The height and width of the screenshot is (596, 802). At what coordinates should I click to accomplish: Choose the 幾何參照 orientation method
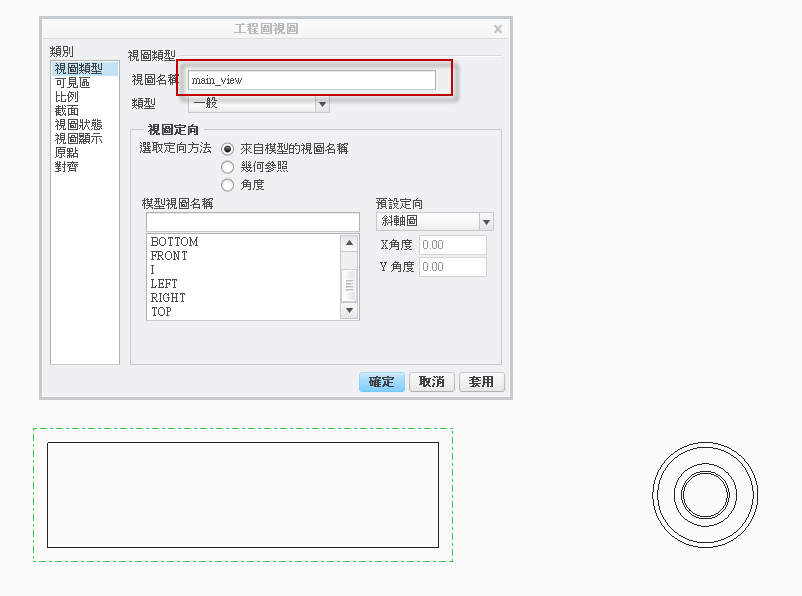tap(228, 166)
